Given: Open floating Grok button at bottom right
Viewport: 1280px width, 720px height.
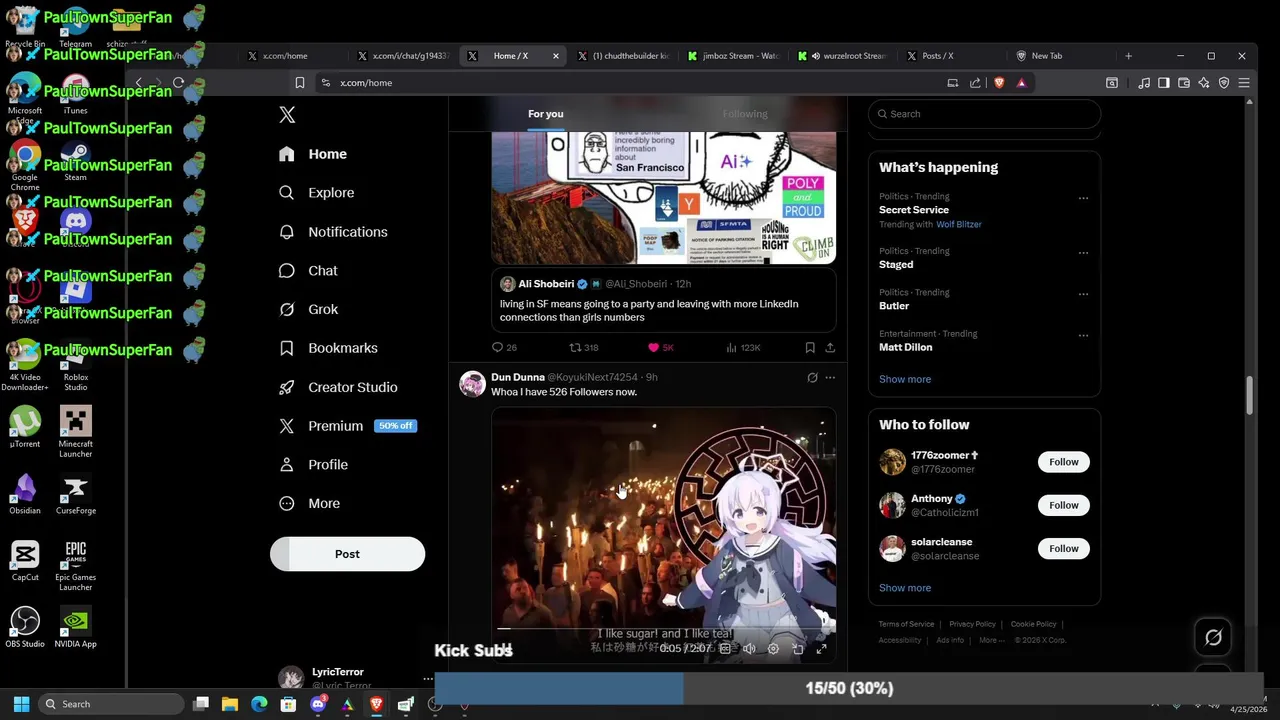Looking at the screenshot, I should point(1213,637).
